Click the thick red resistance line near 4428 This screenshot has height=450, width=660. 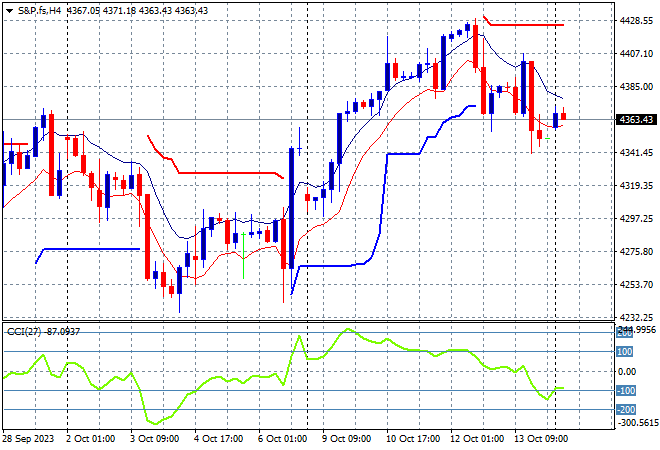[x=526, y=25]
